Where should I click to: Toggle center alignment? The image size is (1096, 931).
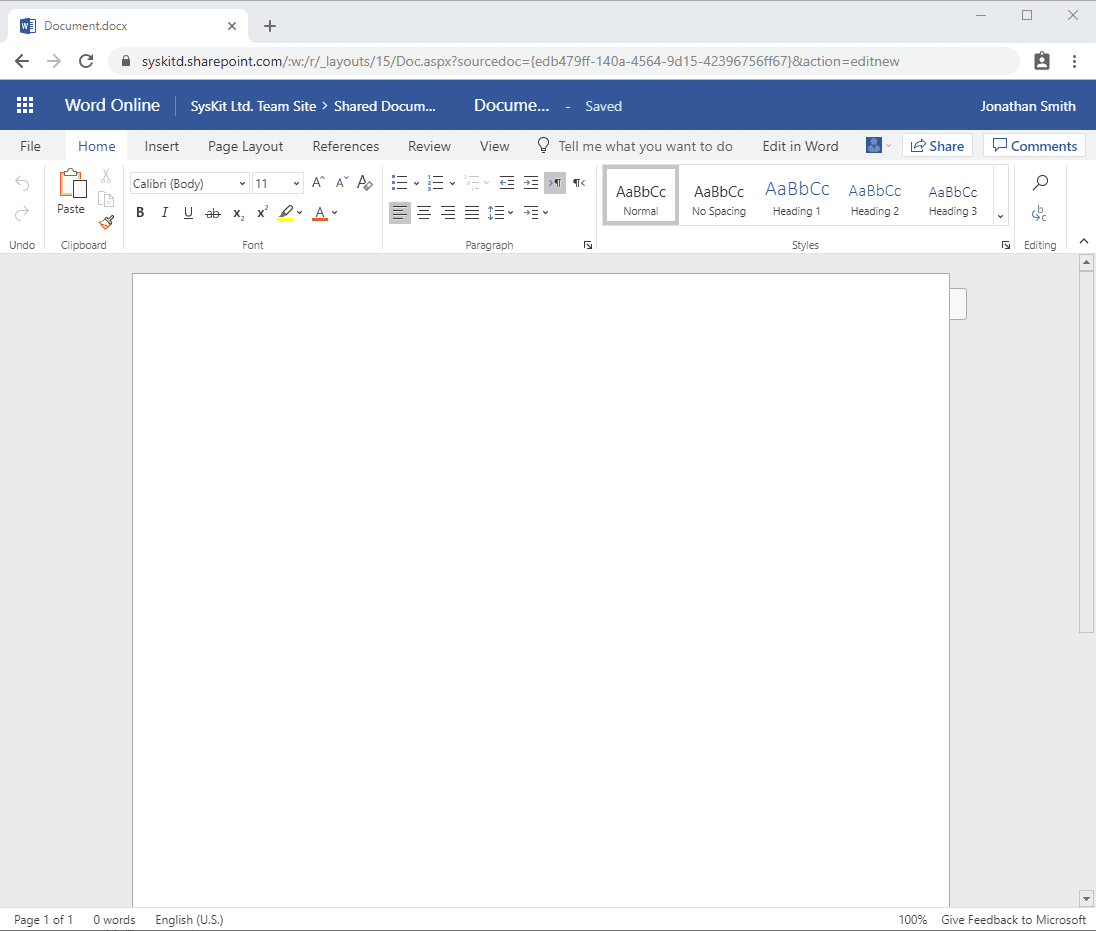pyautogui.click(x=424, y=212)
